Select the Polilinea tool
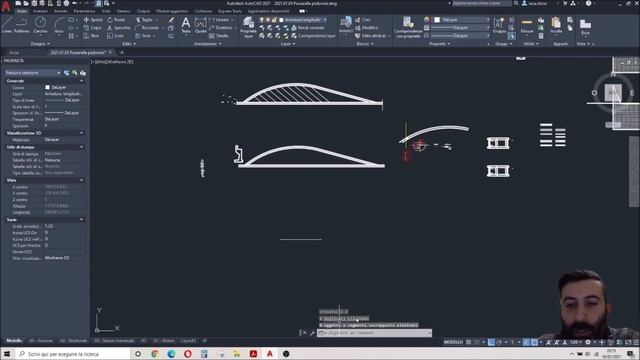This screenshot has width=640, height=360. 22,25
